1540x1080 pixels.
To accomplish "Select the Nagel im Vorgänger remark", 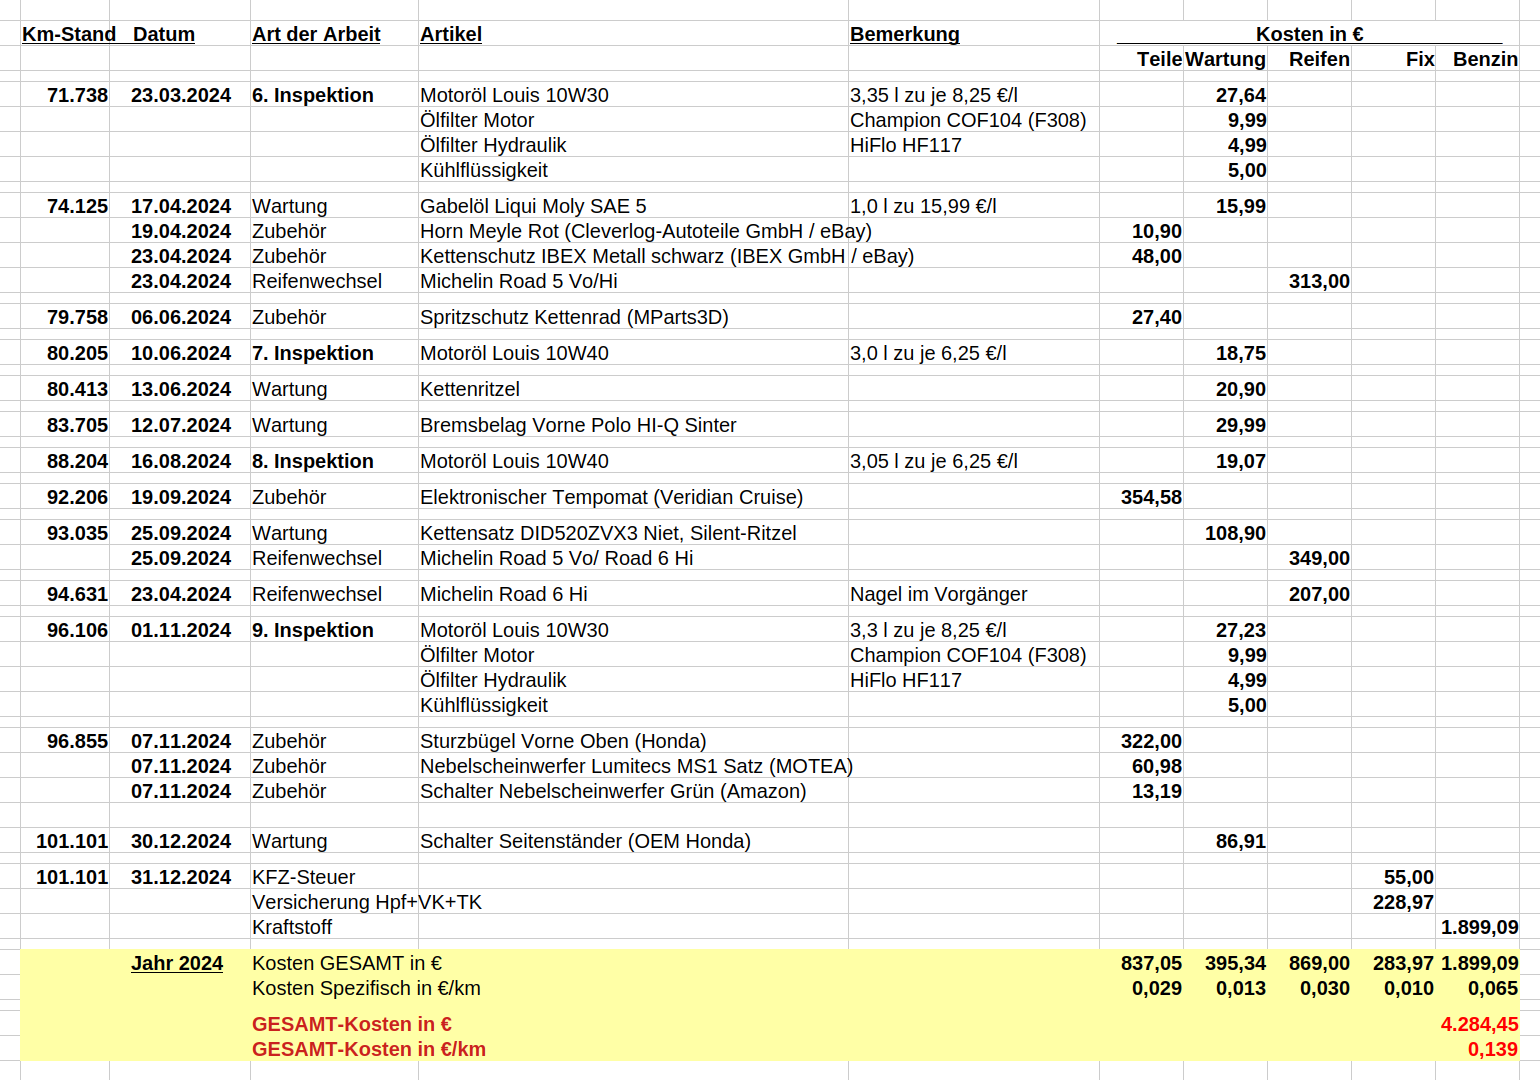I will [938, 594].
